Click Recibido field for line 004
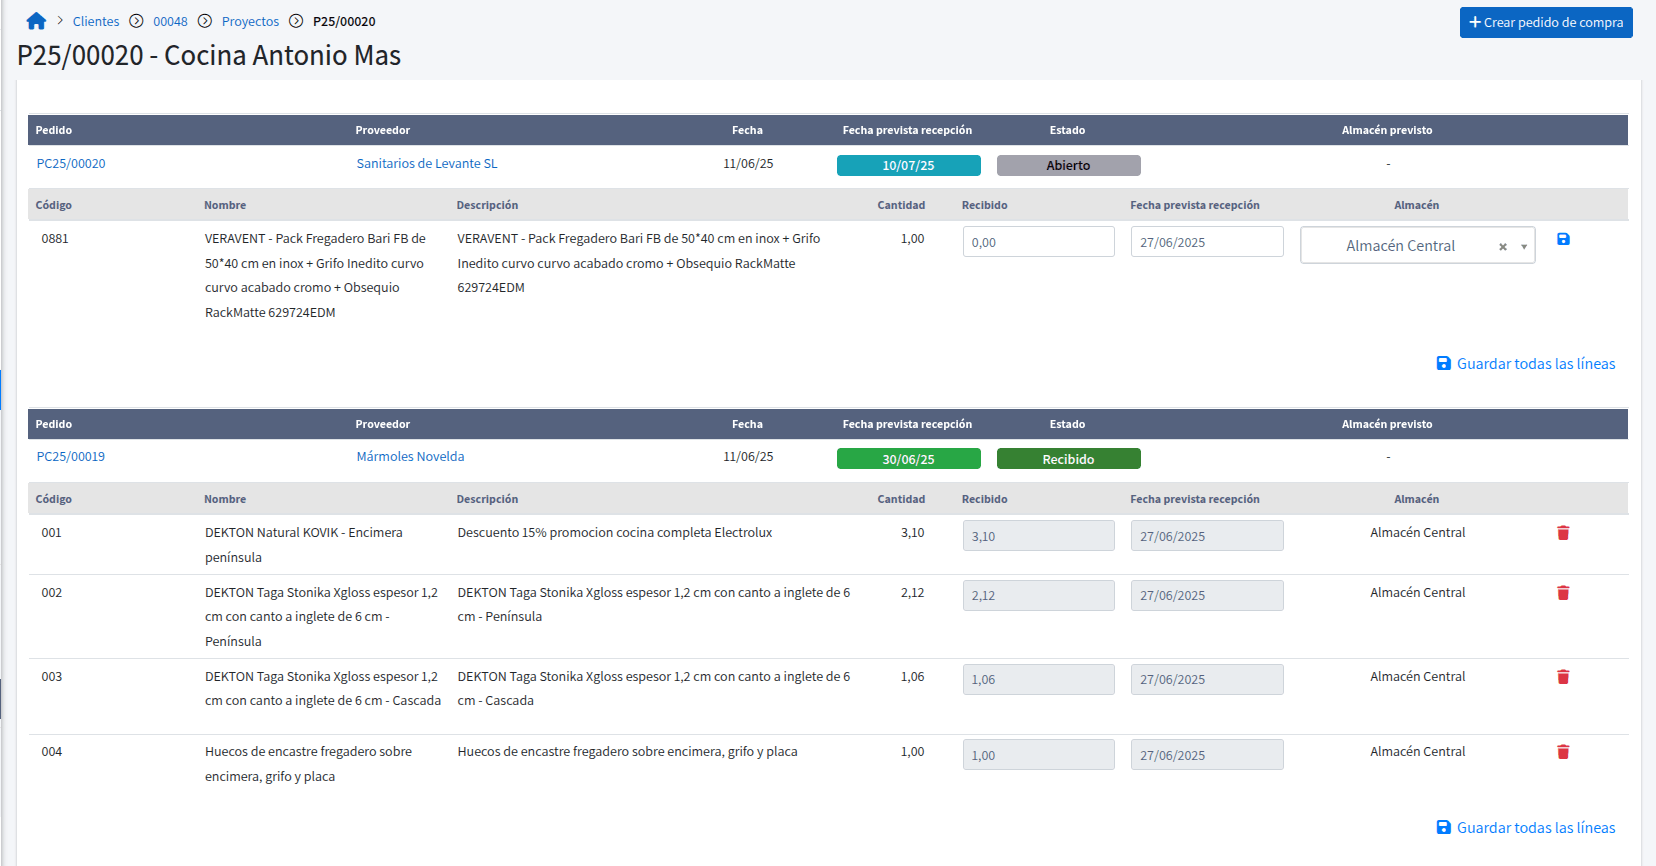 [1039, 755]
